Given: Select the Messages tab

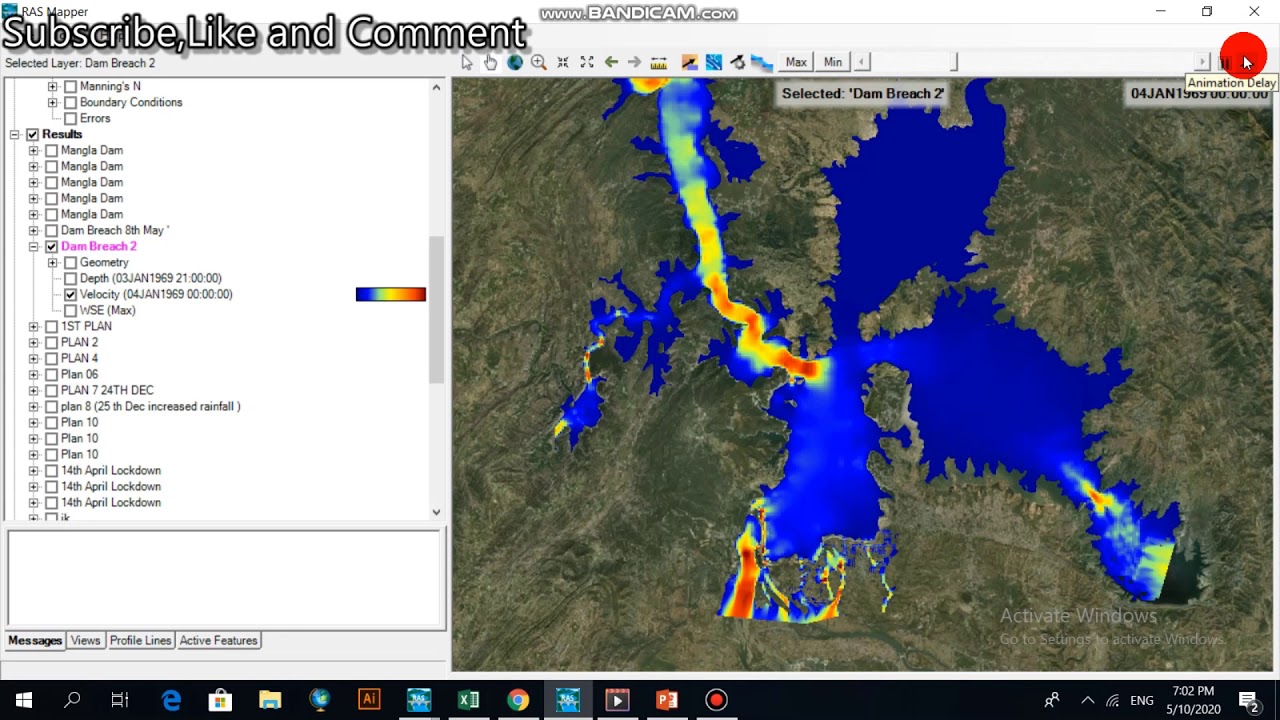Looking at the screenshot, I should [35, 640].
